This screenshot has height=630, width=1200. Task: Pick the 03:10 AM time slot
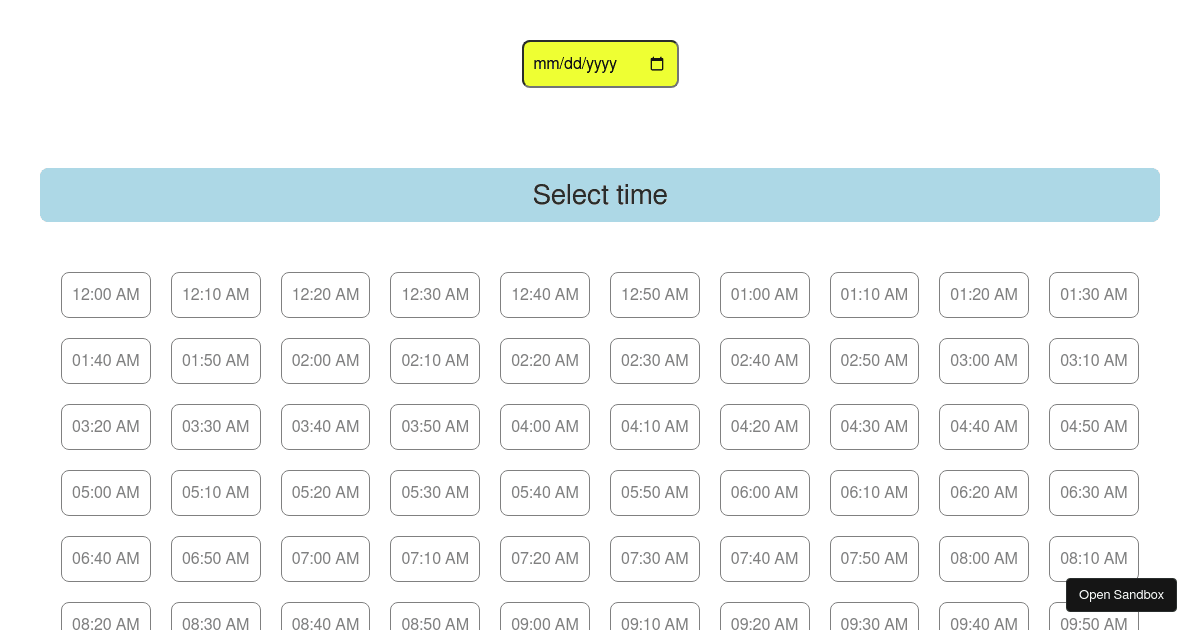[1094, 361]
